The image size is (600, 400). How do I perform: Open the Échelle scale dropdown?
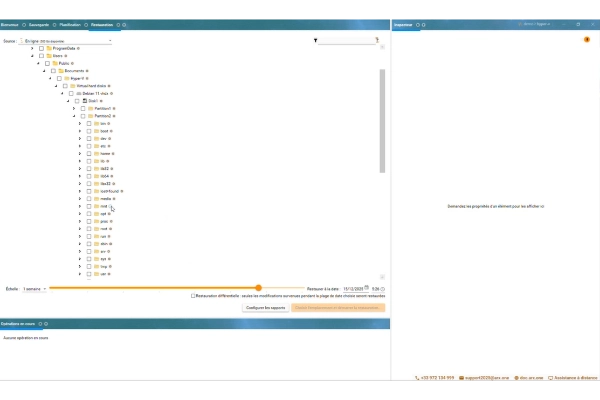(x=33, y=288)
